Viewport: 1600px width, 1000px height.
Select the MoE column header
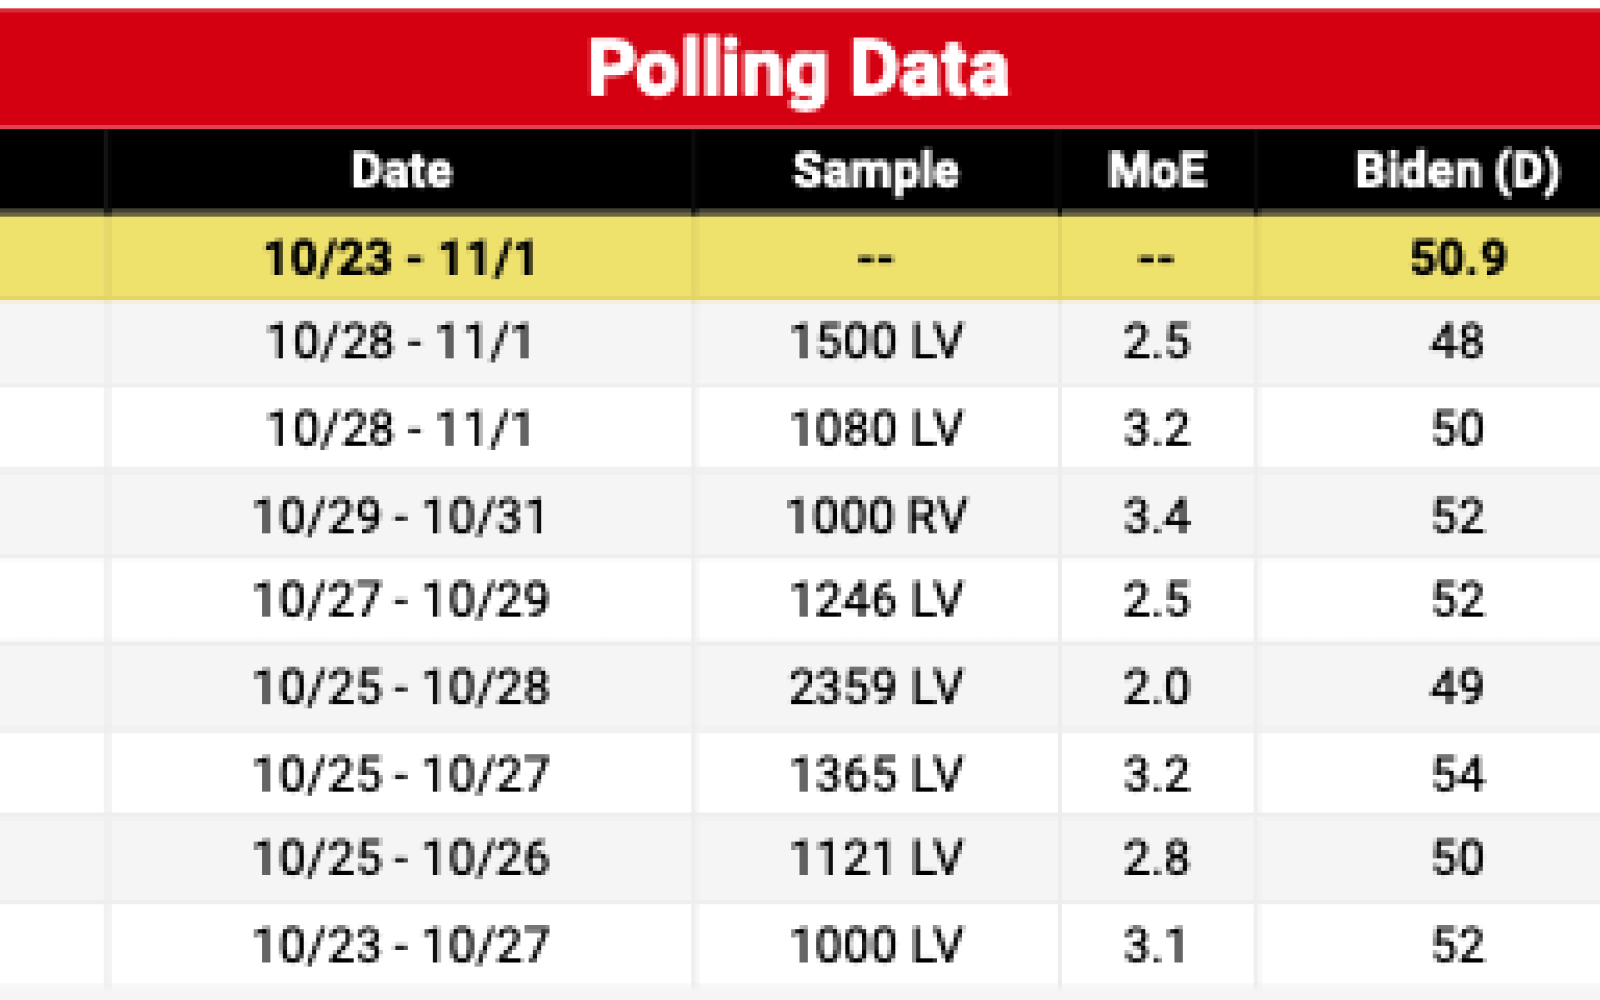point(1157,170)
